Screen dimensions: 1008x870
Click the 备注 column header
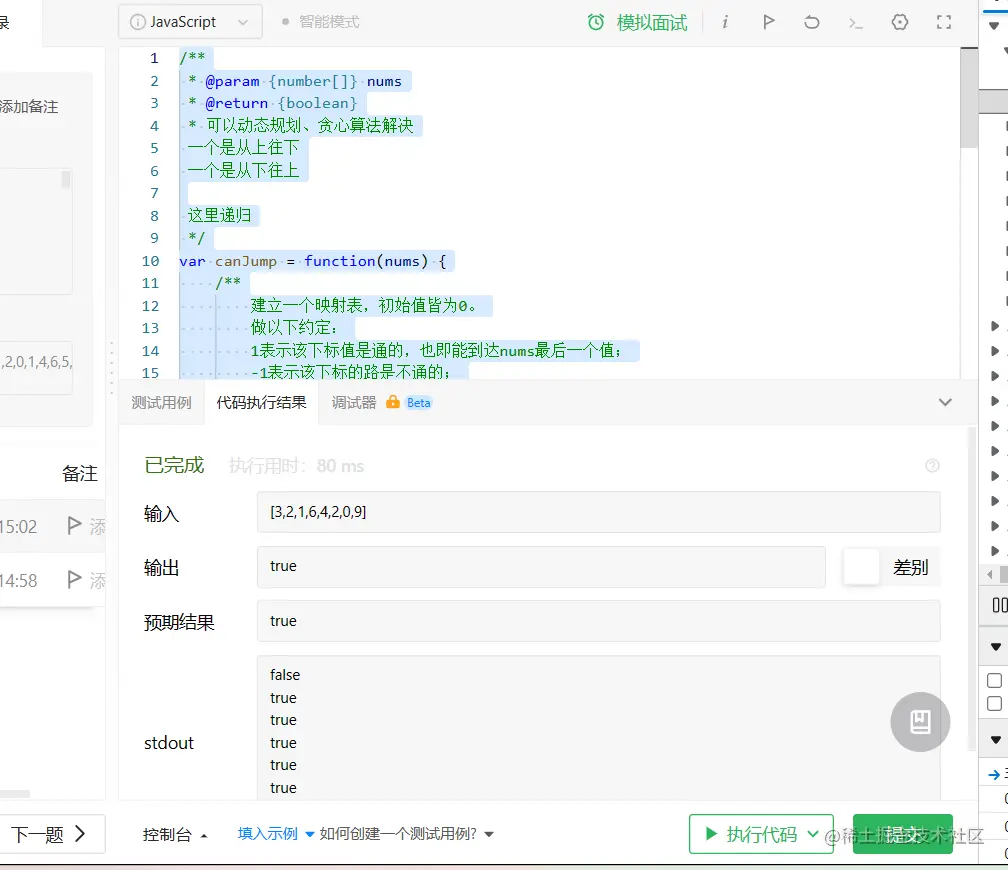coord(80,474)
